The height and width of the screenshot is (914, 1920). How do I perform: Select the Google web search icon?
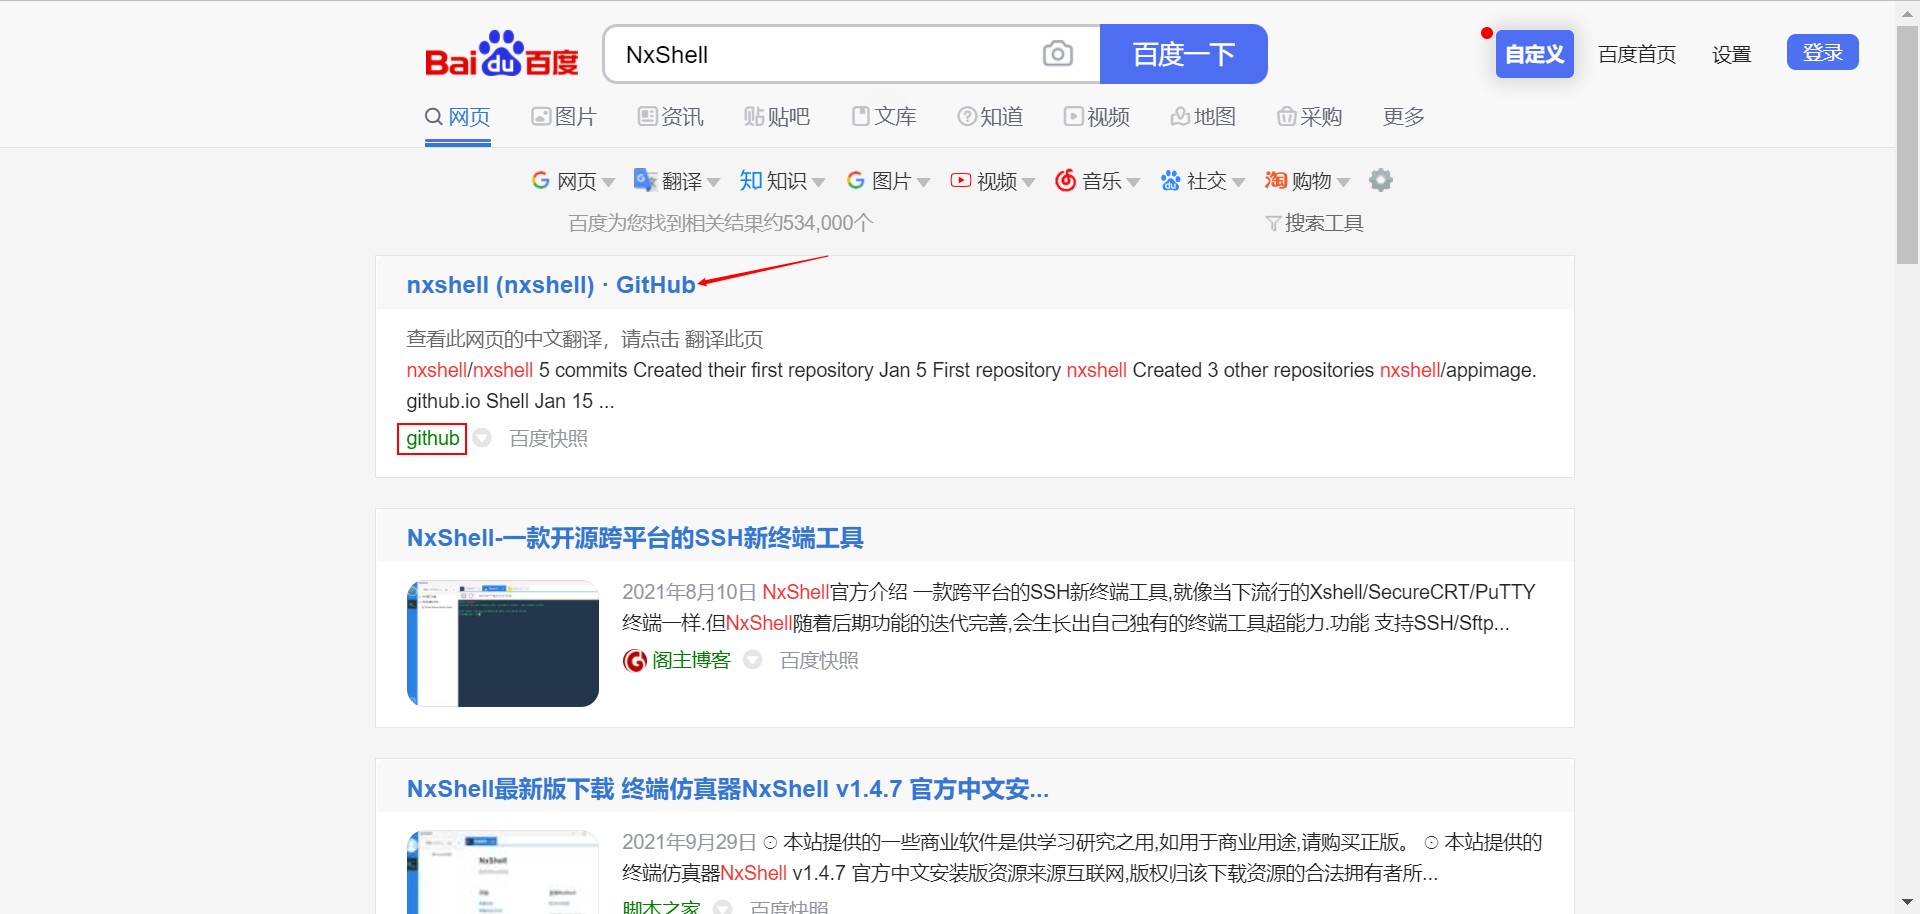click(x=541, y=180)
